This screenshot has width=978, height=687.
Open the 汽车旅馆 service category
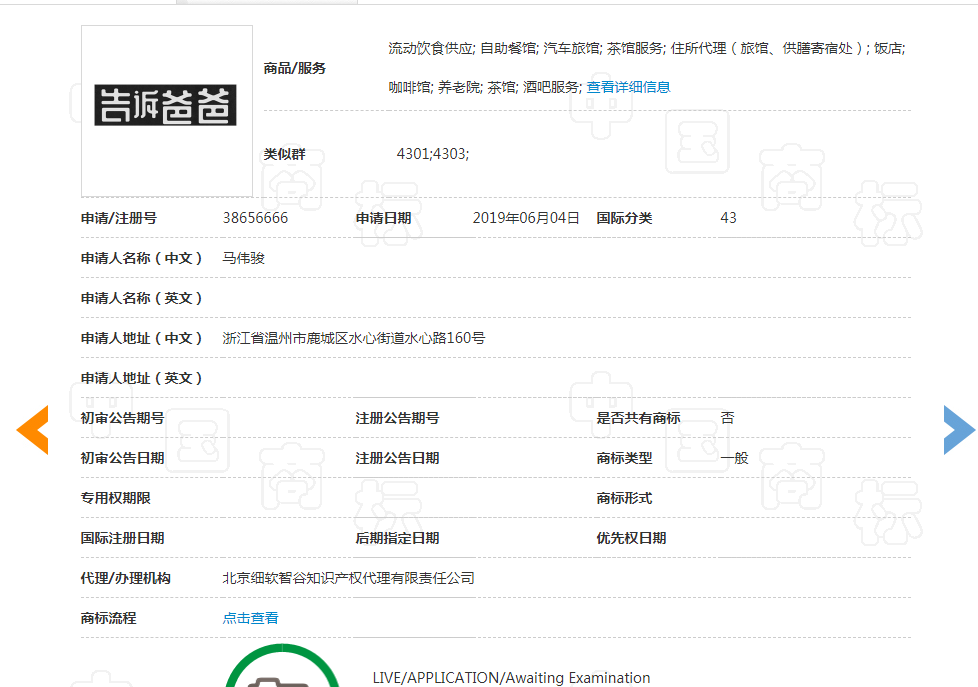(x=571, y=45)
